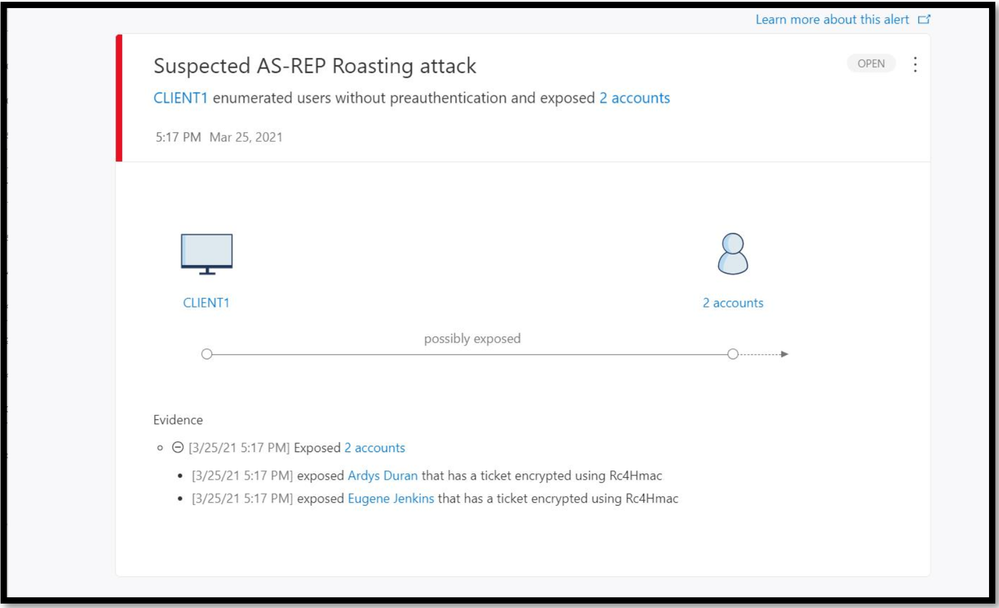The width and height of the screenshot is (999, 608).
Task: Click the OPEN status badge
Action: [x=871, y=63]
